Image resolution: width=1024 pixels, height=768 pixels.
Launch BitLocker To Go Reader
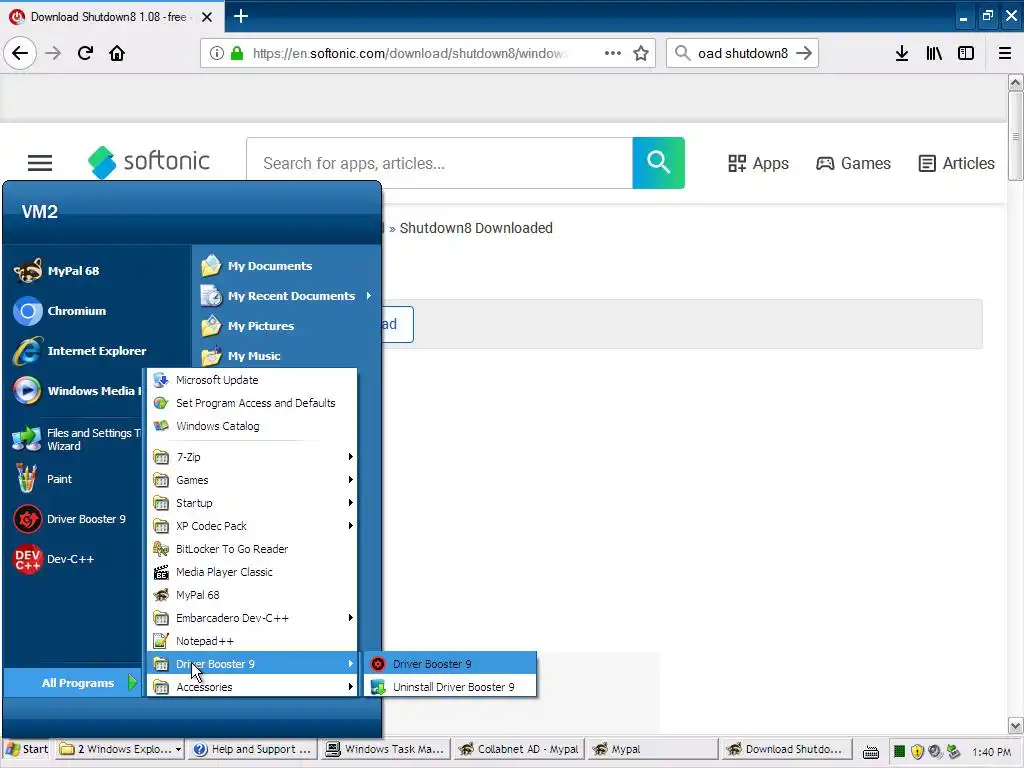click(x=252, y=549)
